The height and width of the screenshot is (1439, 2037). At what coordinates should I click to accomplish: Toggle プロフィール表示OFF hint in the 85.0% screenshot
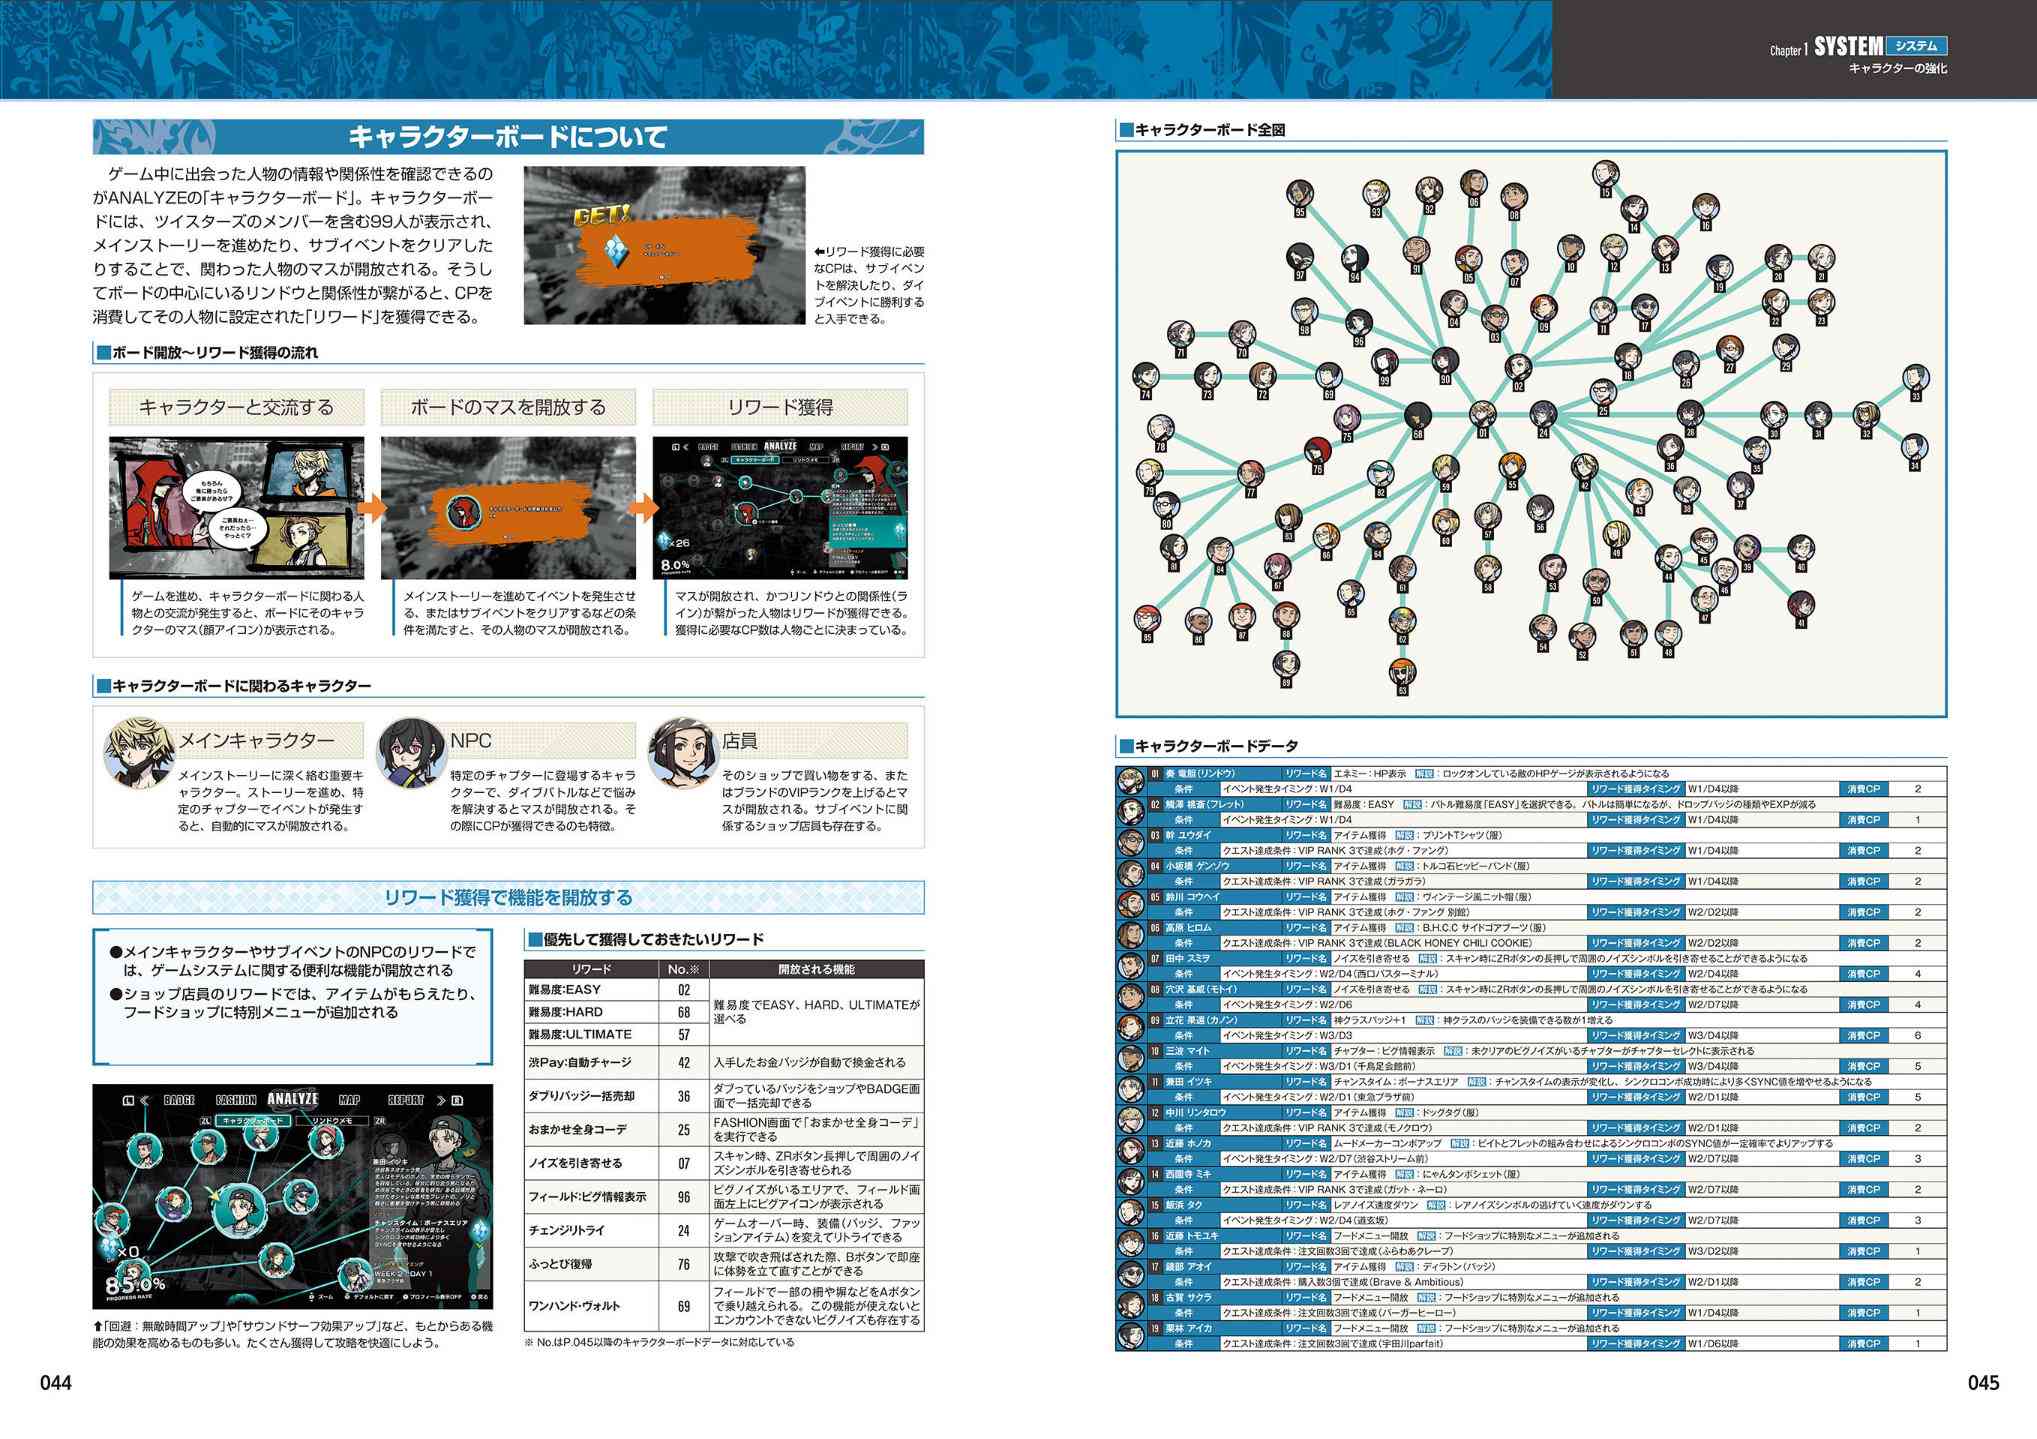click(434, 1298)
